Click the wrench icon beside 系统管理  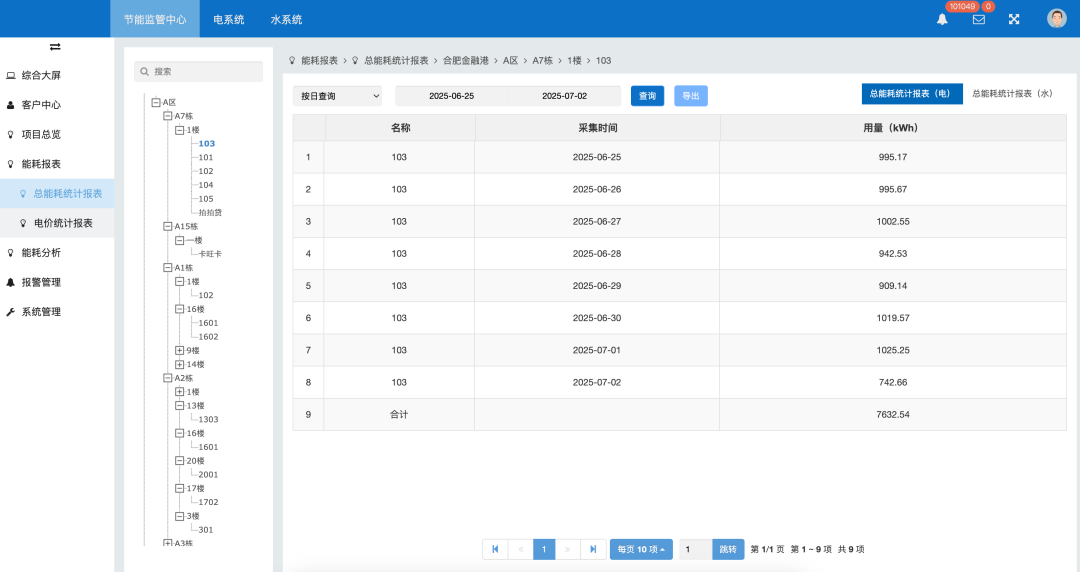(x=10, y=312)
